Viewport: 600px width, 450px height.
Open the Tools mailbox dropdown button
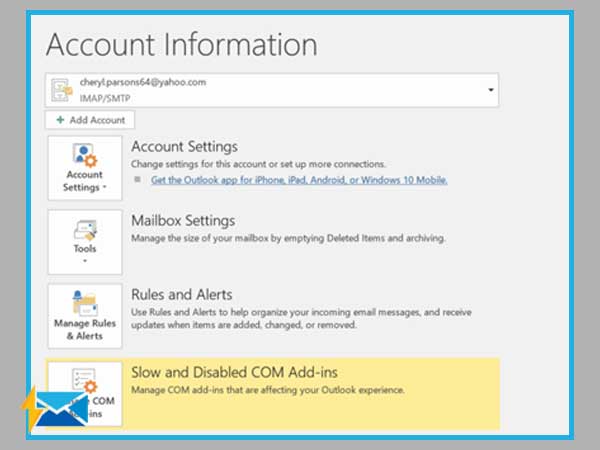(85, 242)
